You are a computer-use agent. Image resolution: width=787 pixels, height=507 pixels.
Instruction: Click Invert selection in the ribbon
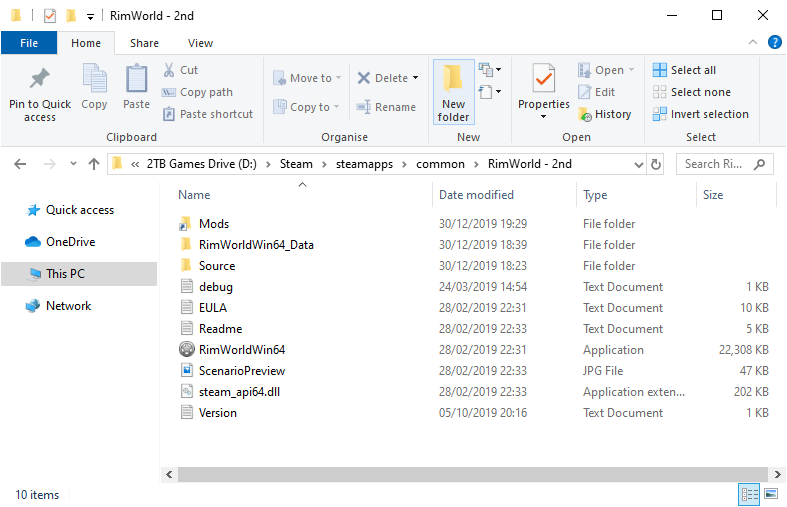tap(700, 114)
